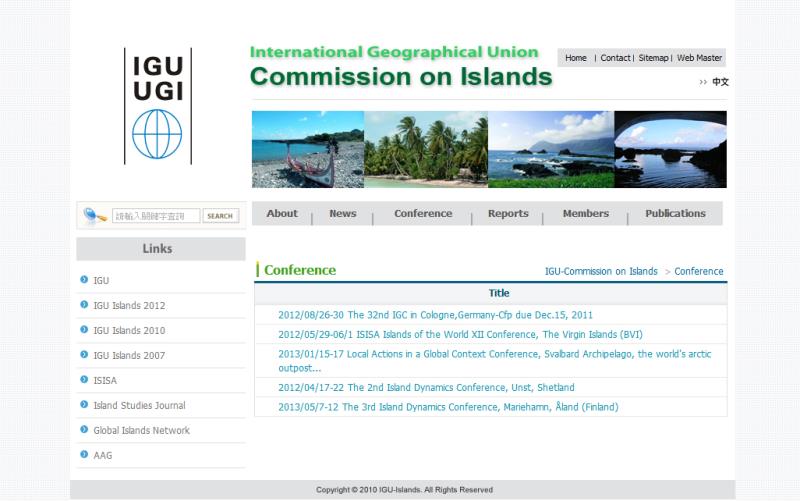Click the IGU UGI globe logo

(158, 106)
